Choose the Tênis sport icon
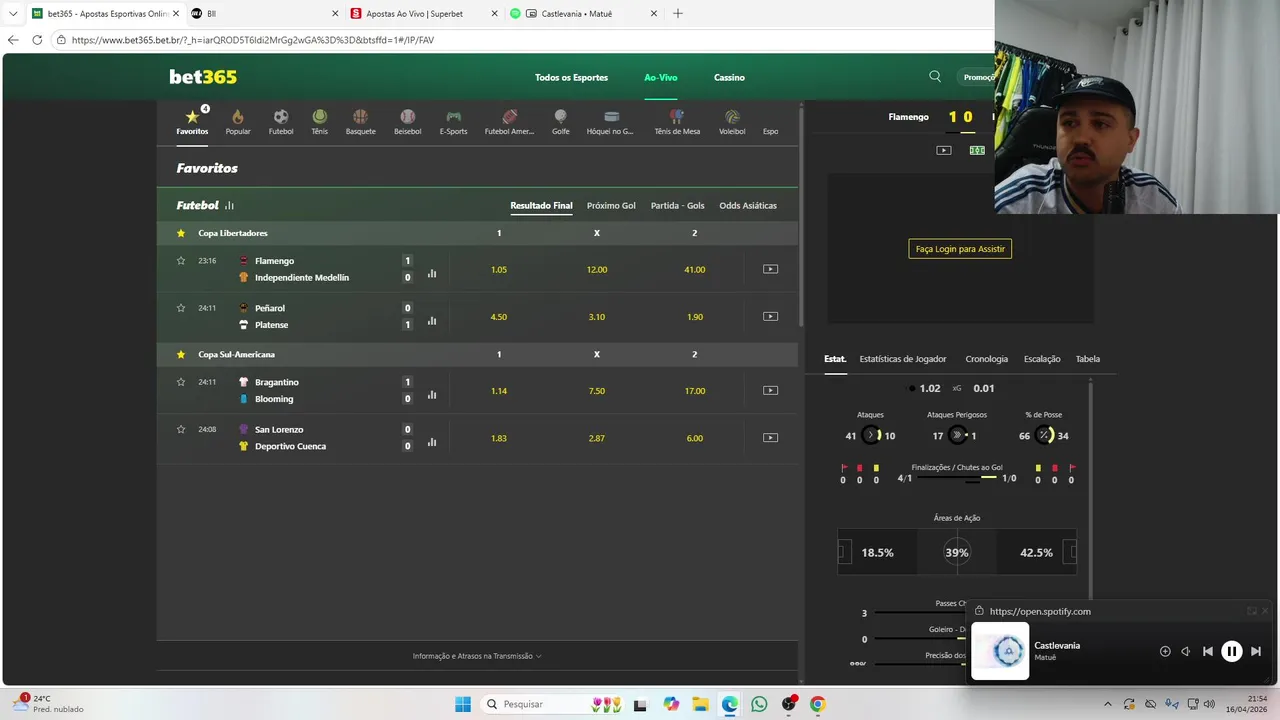1280x720 pixels. point(319,122)
